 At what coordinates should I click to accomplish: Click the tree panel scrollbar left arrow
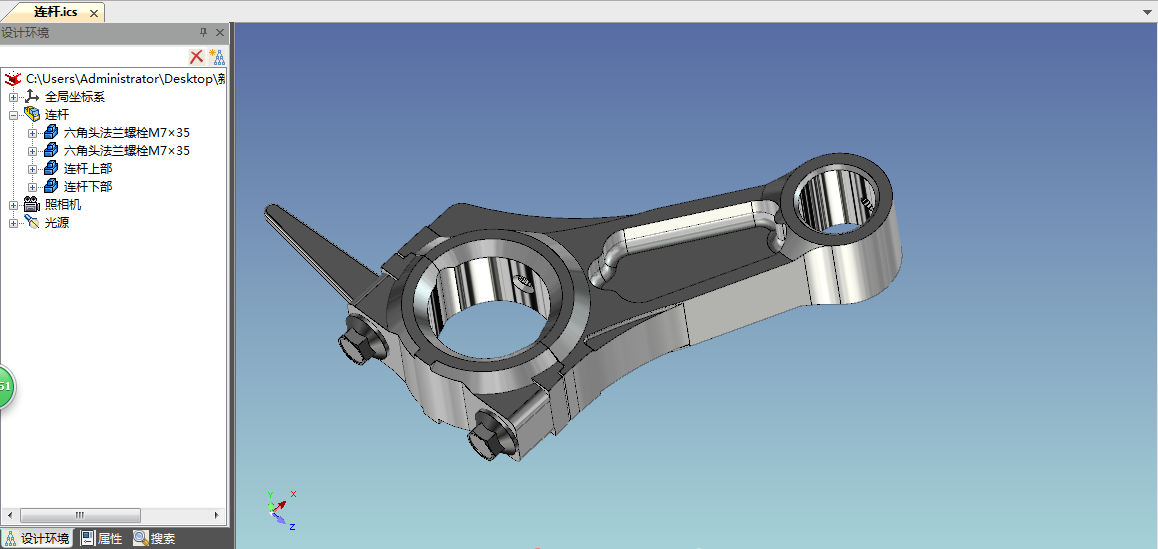click(10, 515)
